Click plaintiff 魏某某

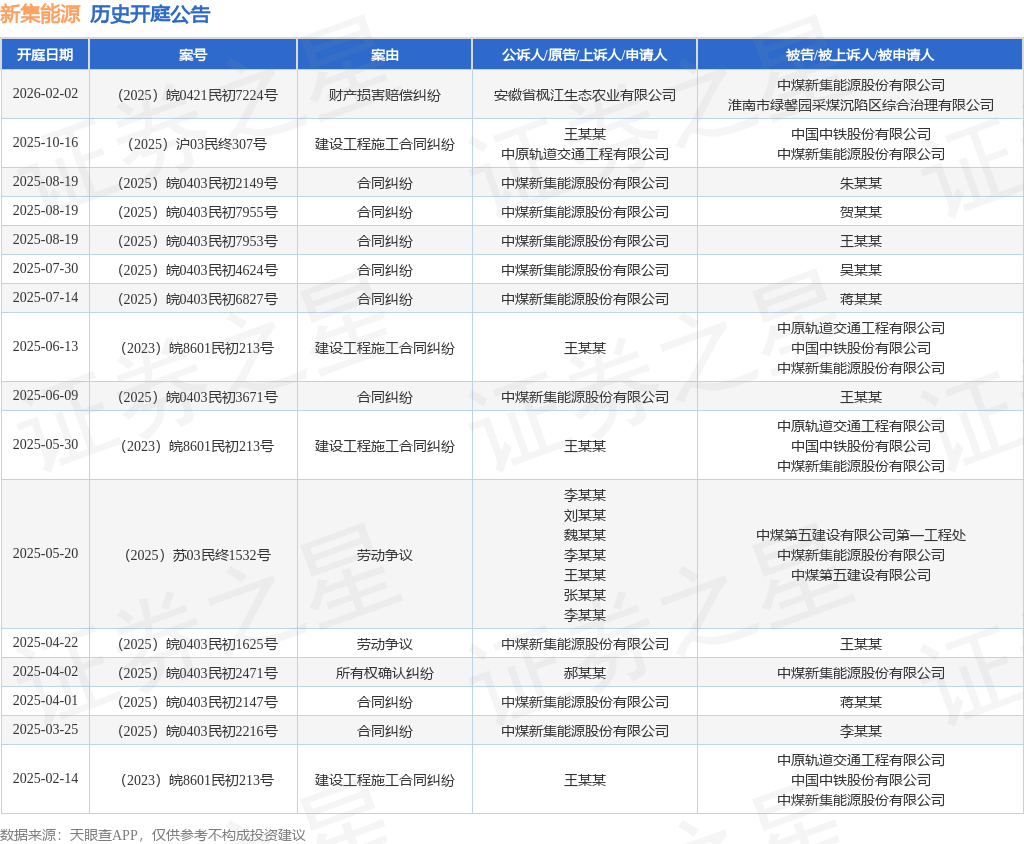click(x=584, y=535)
